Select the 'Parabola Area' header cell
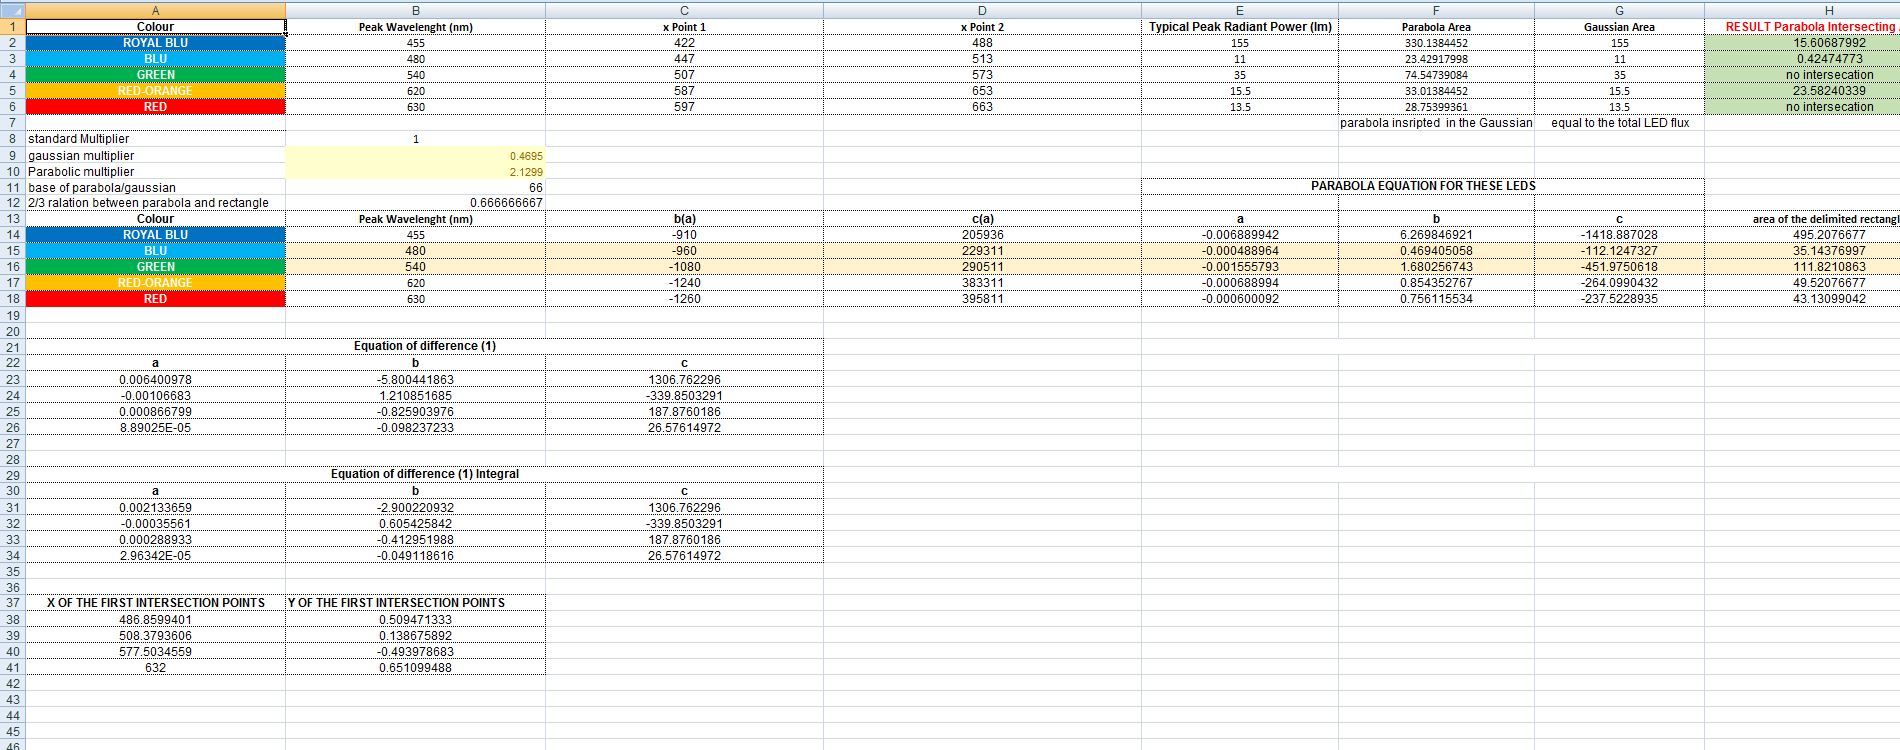This screenshot has height=750, width=1900. pos(1436,27)
